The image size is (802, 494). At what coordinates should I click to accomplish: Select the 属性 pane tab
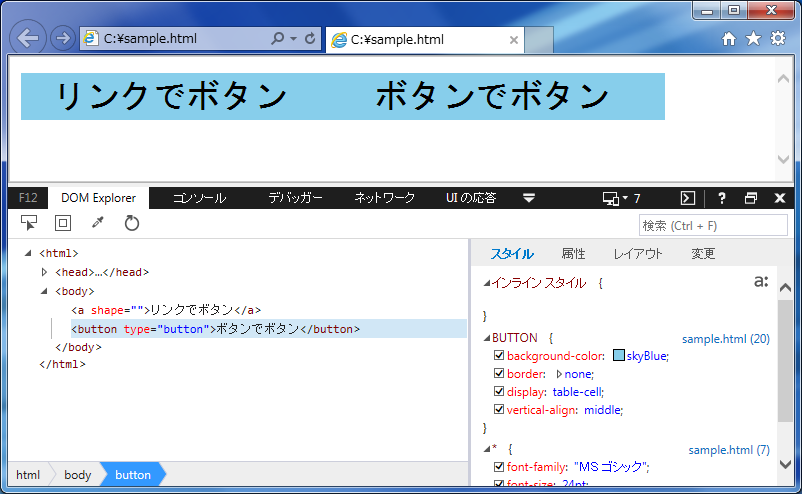click(x=573, y=254)
